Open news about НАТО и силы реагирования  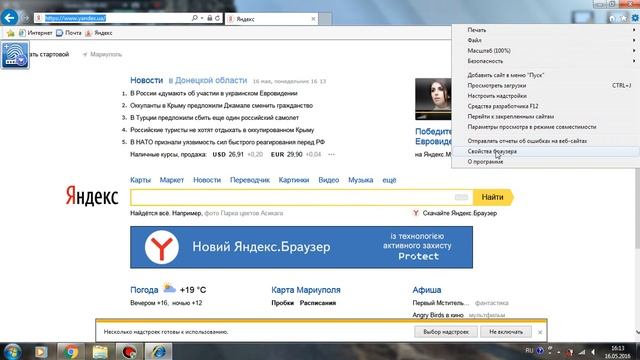point(227,142)
